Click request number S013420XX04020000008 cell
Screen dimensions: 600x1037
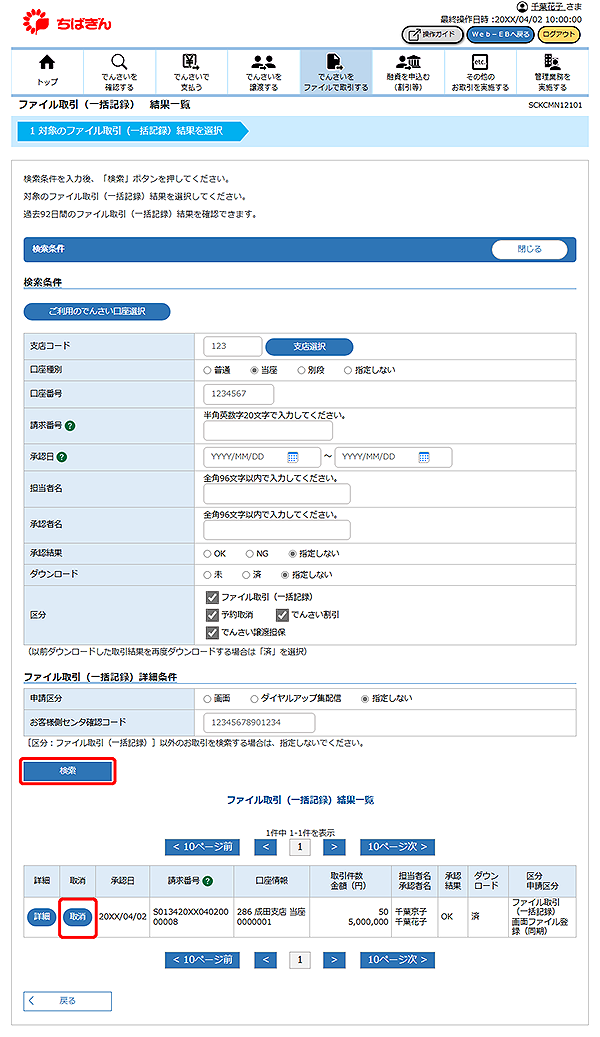pos(191,917)
